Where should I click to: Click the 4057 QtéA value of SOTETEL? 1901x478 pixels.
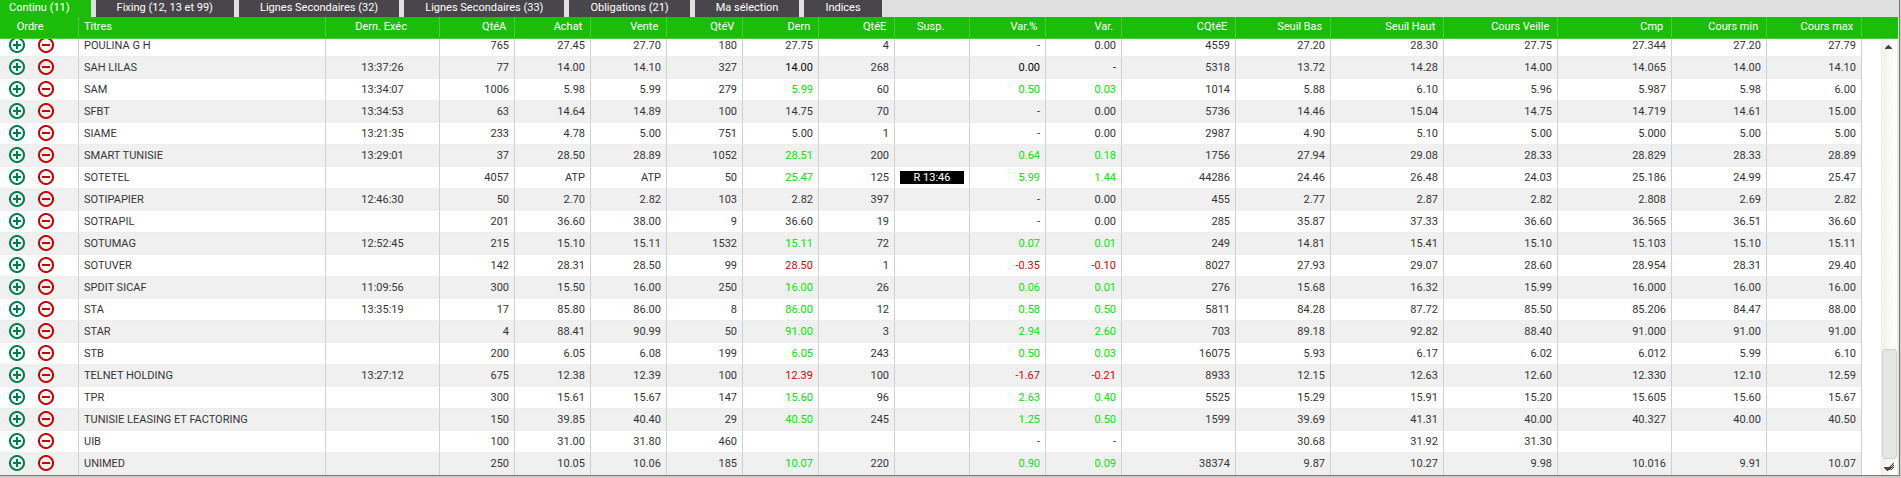496,177
